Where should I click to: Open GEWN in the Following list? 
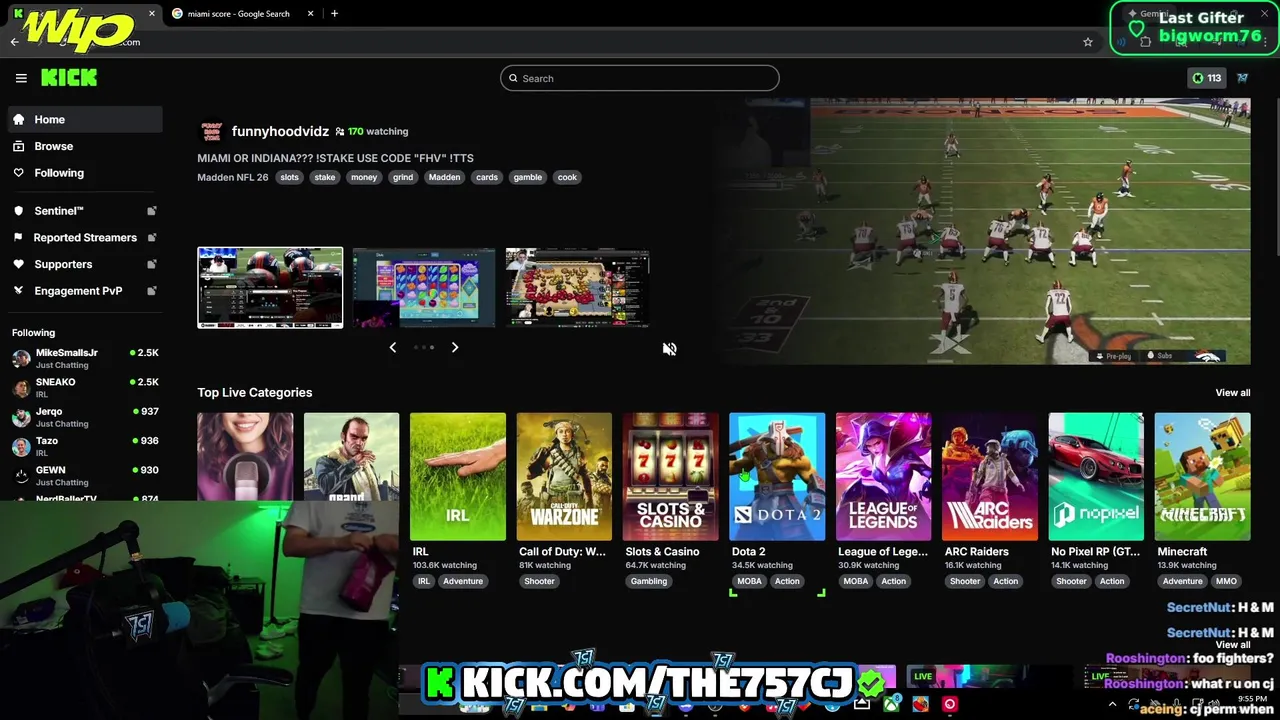[85, 475]
